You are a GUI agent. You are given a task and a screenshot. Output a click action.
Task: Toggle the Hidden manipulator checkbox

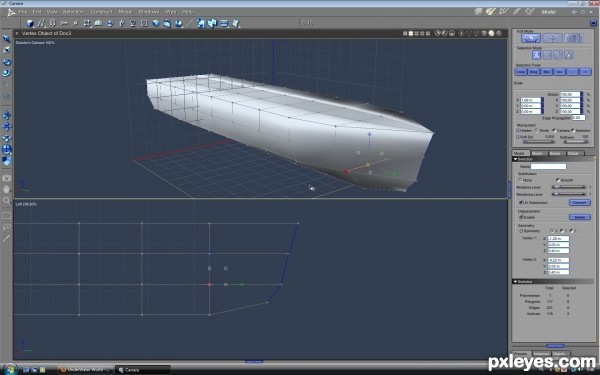pos(518,130)
